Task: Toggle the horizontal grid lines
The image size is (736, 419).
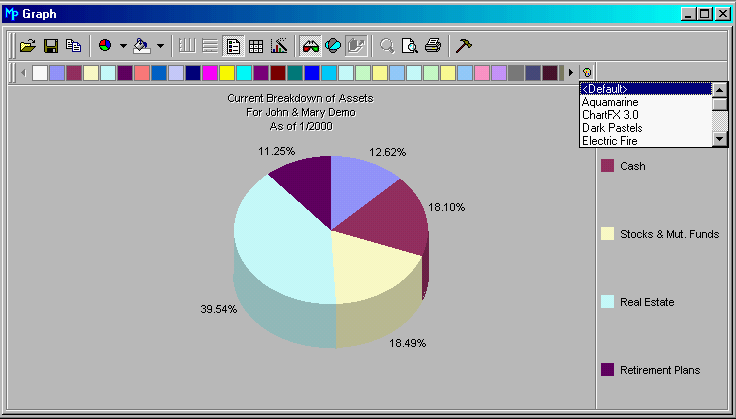Action: [x=210, y=46]
